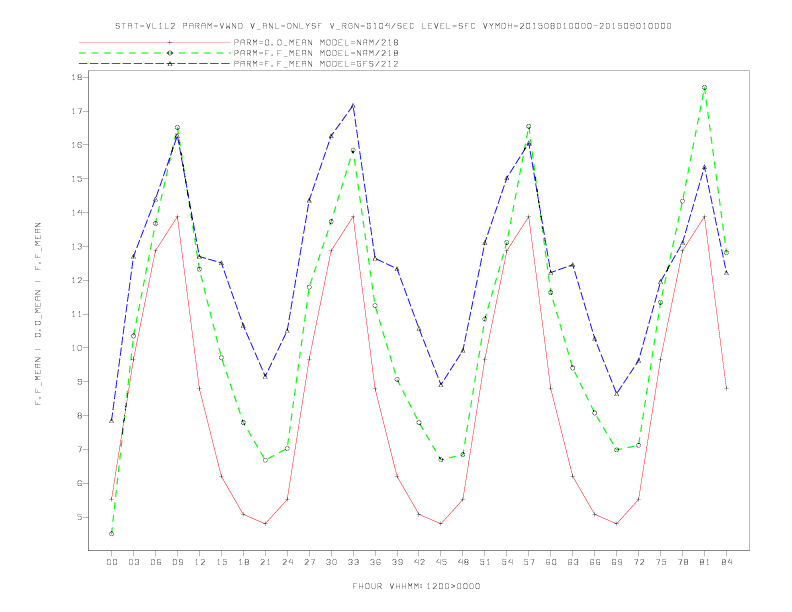Image resolution: width=792 pixels, height=612 pixels.
Task: Click x-axis forecast hour label 81
Action: pos(705,562)
